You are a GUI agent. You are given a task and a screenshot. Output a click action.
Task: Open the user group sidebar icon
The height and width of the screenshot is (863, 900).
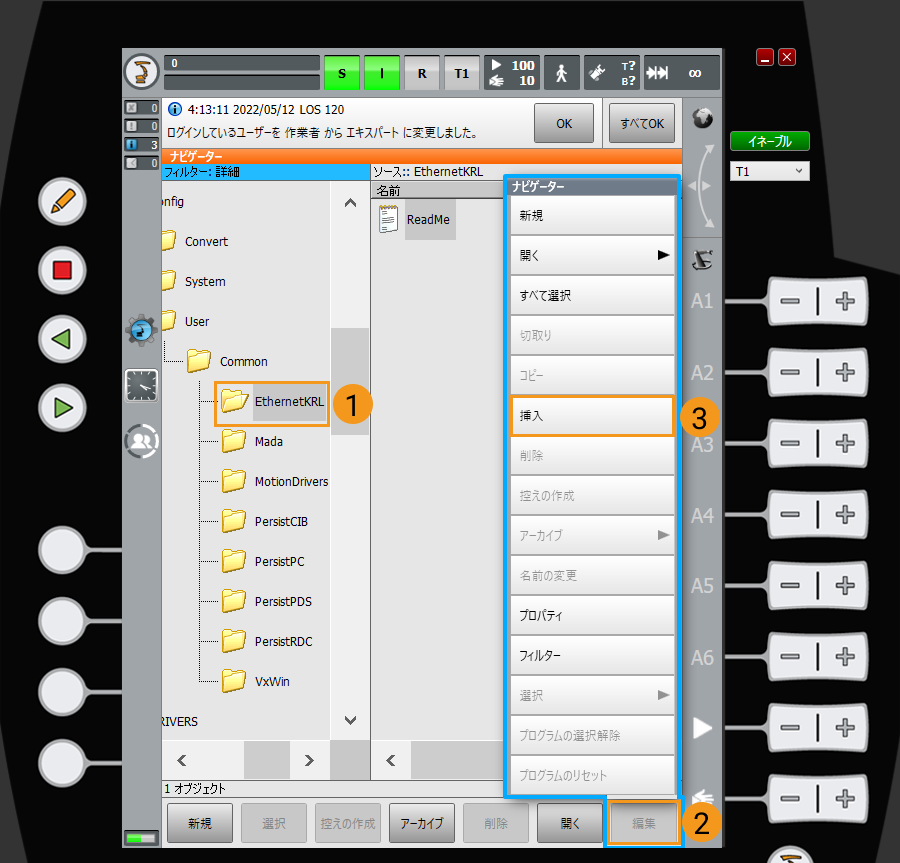click(141, 441)
